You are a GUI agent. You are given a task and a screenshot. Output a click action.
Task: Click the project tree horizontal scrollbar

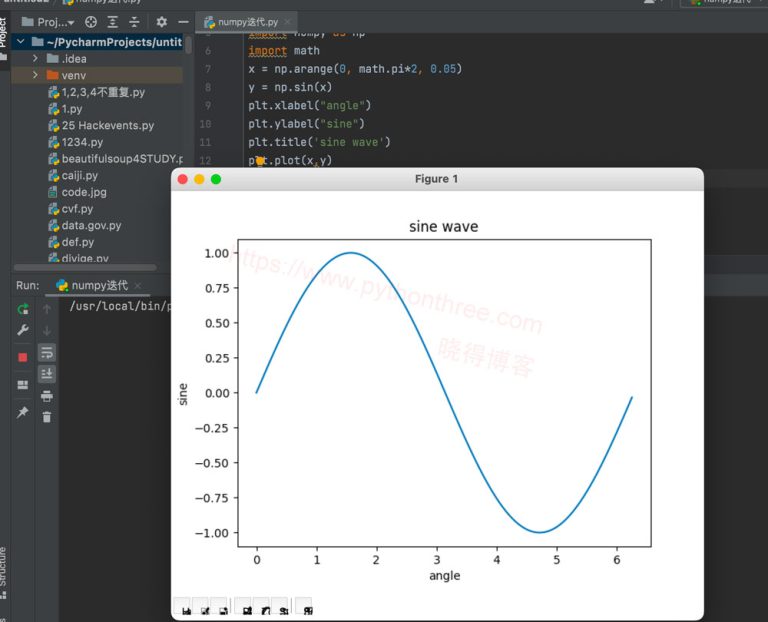coord(84,267)
